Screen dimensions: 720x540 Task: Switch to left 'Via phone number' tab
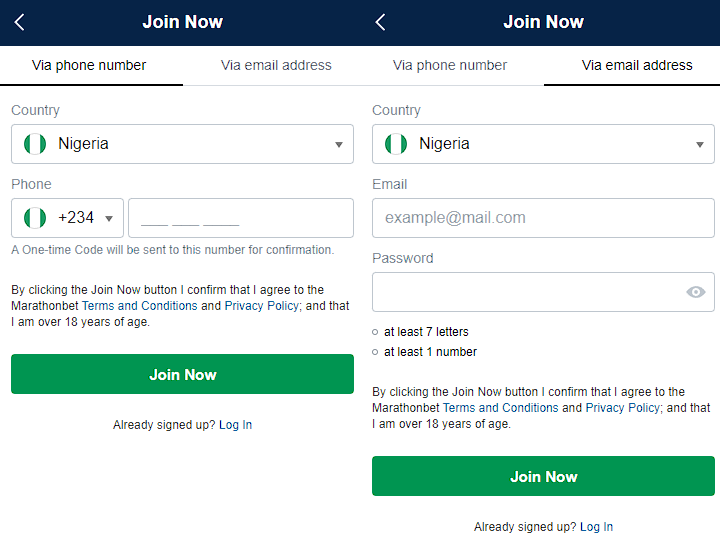(89, 65)
